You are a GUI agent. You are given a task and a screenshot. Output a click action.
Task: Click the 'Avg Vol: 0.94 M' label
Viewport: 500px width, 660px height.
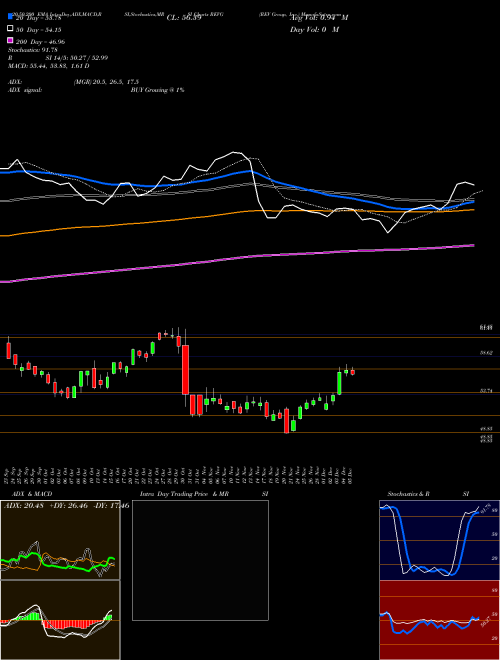pyautogui.click(x=319, y=18)
